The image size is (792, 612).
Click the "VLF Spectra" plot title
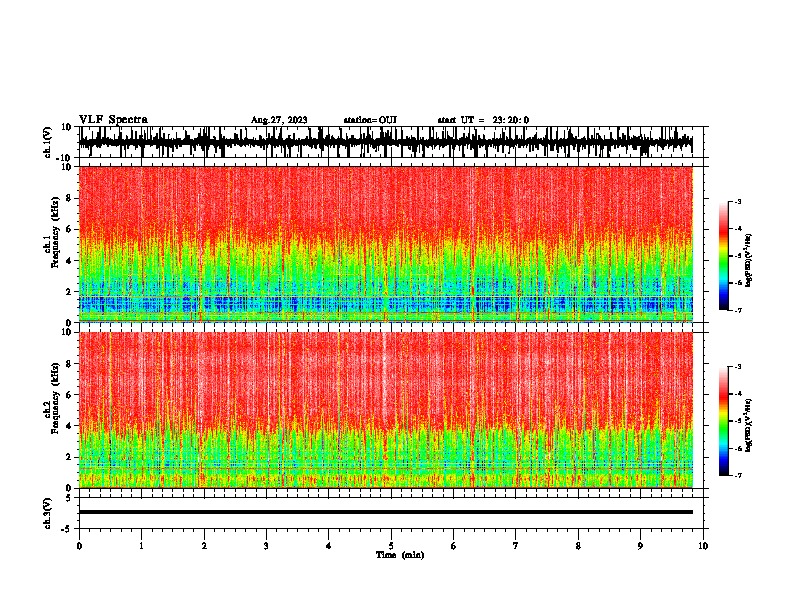pyautogui.click(x=113, y=120)
